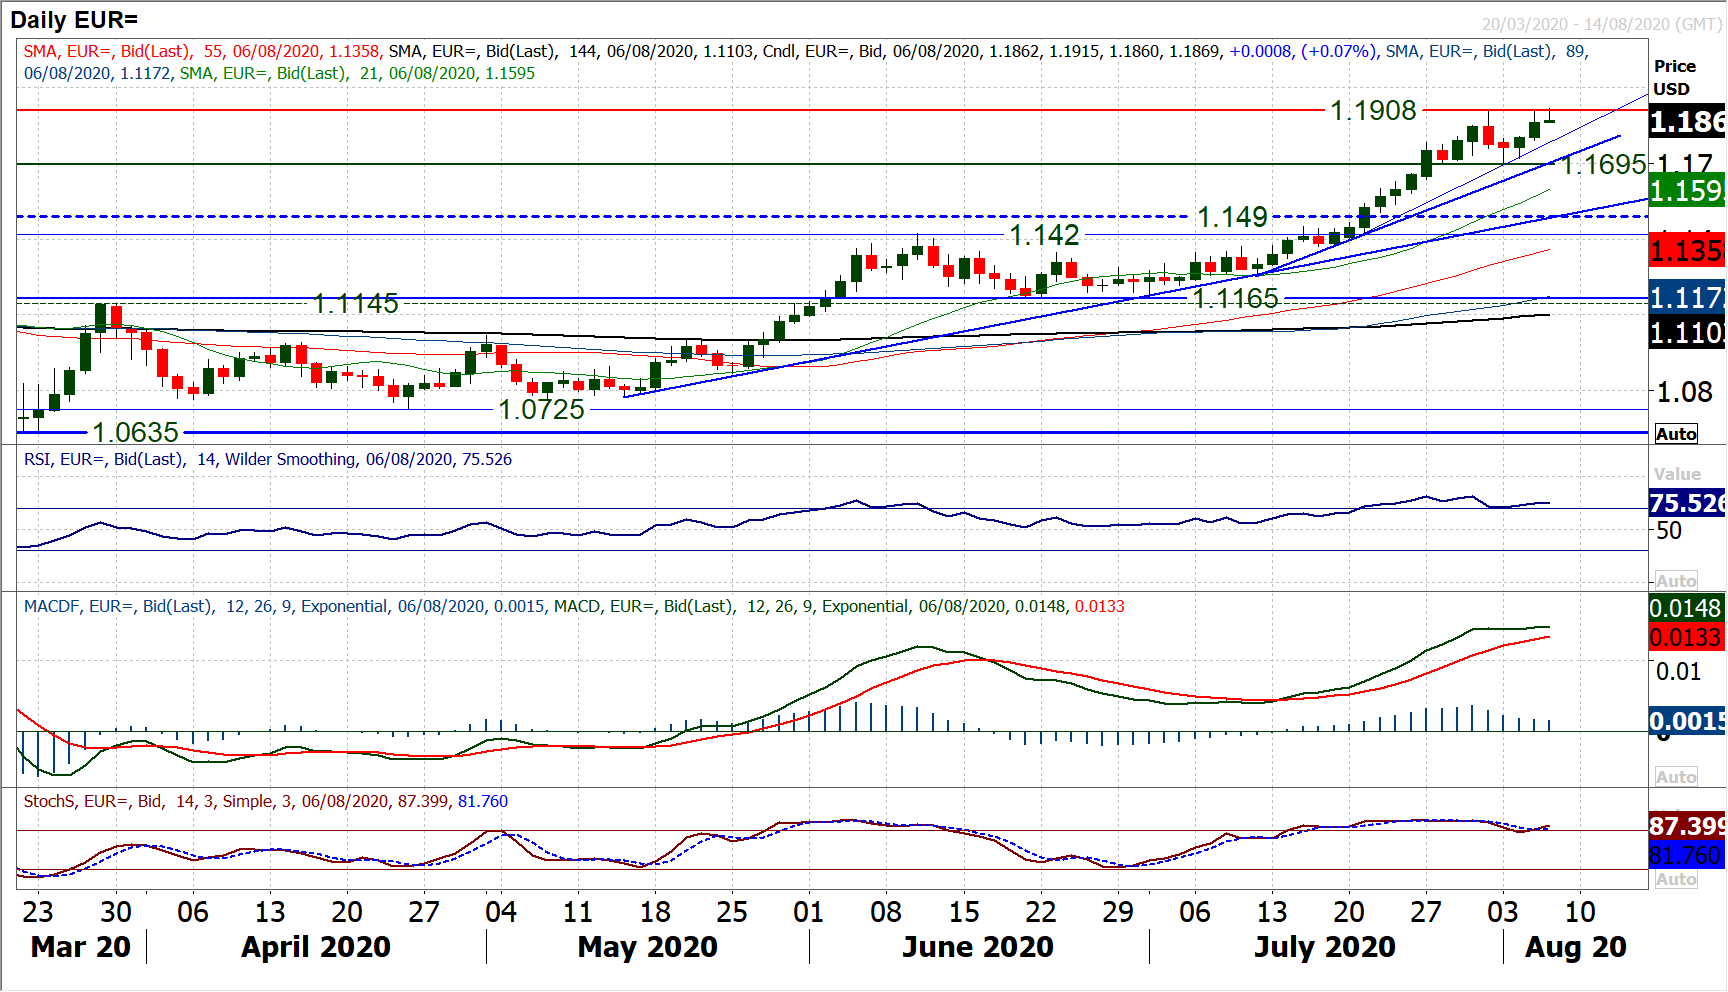Click the red 0.0133 signal value tag

point(1686,637)
